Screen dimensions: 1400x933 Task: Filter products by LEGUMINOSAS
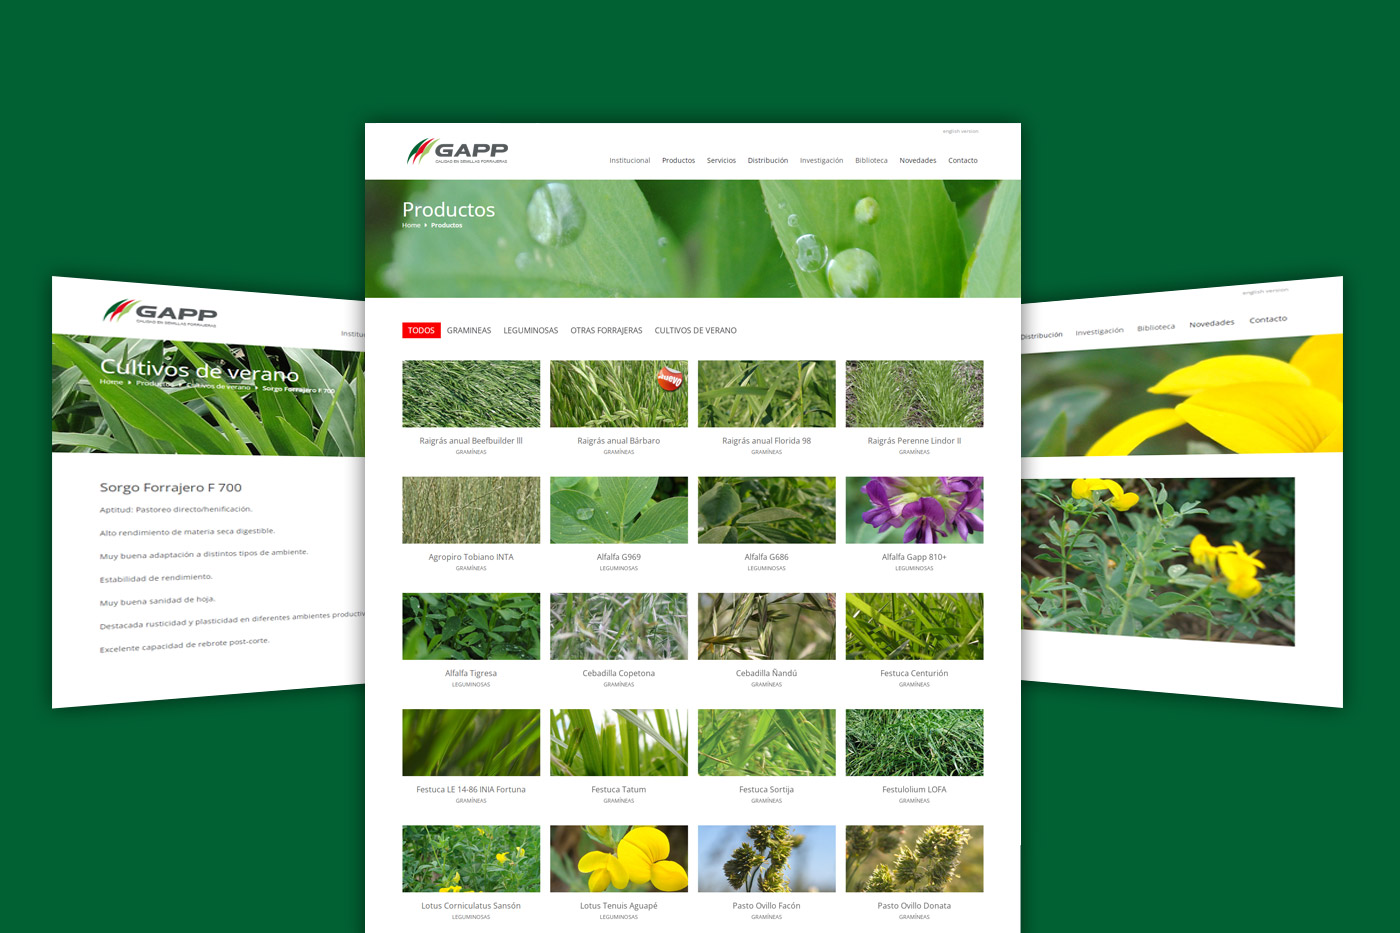pyautogui.click(x=530, y=331)
